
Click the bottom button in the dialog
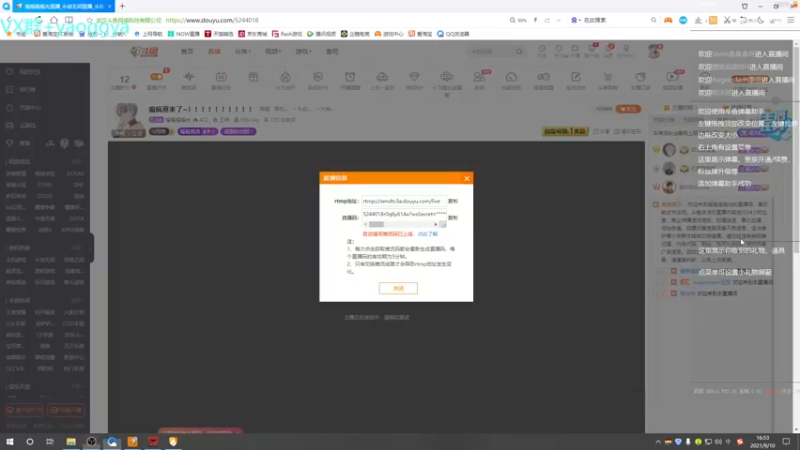tap(398, 288)
